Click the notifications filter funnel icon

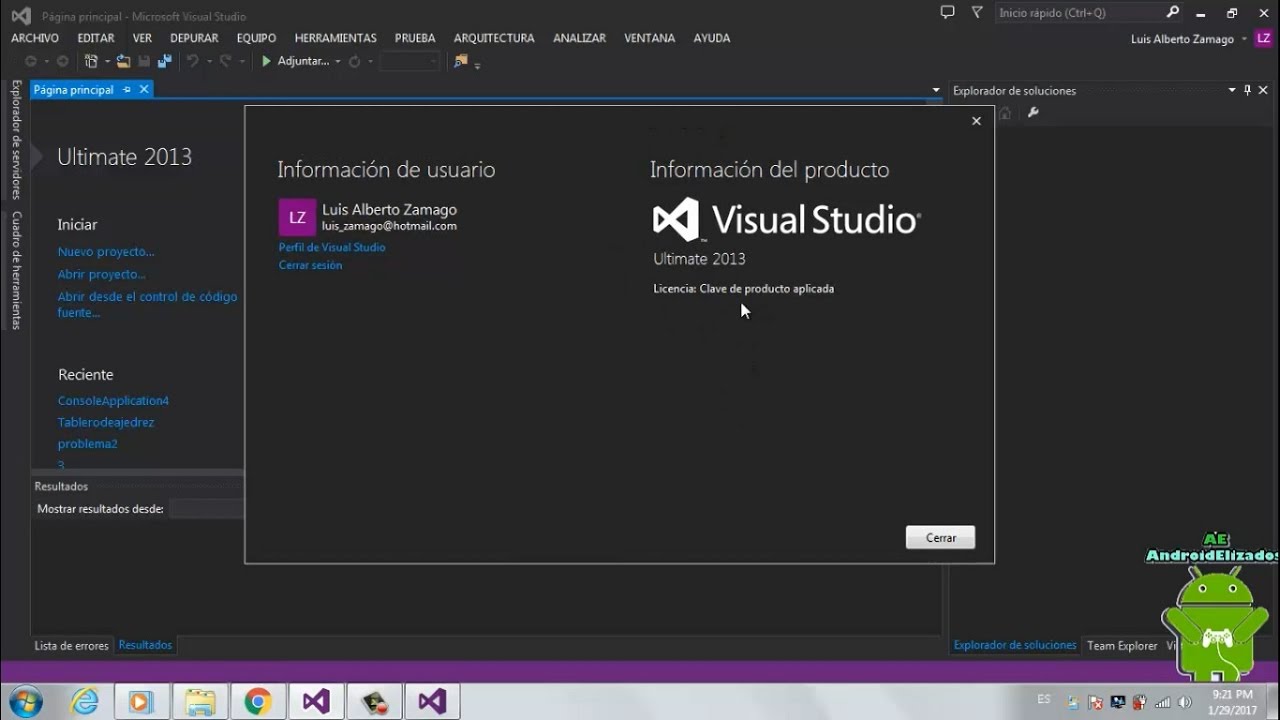[x=977, y=13]
